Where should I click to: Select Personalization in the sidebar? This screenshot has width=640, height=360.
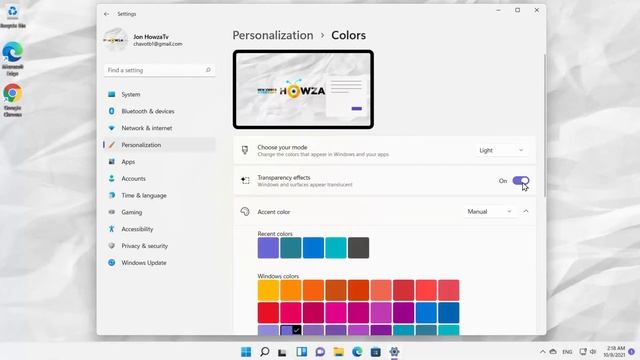[160, 145]
